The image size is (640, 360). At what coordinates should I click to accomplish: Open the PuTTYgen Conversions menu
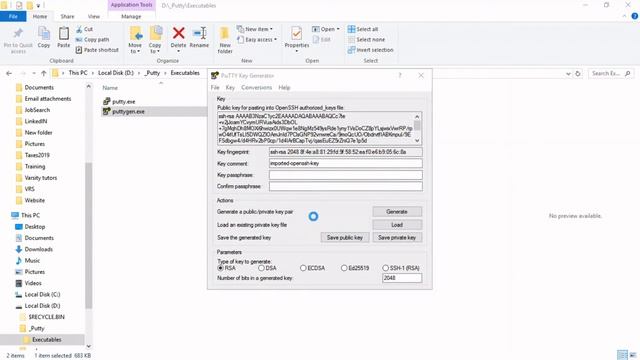(256, 87)
